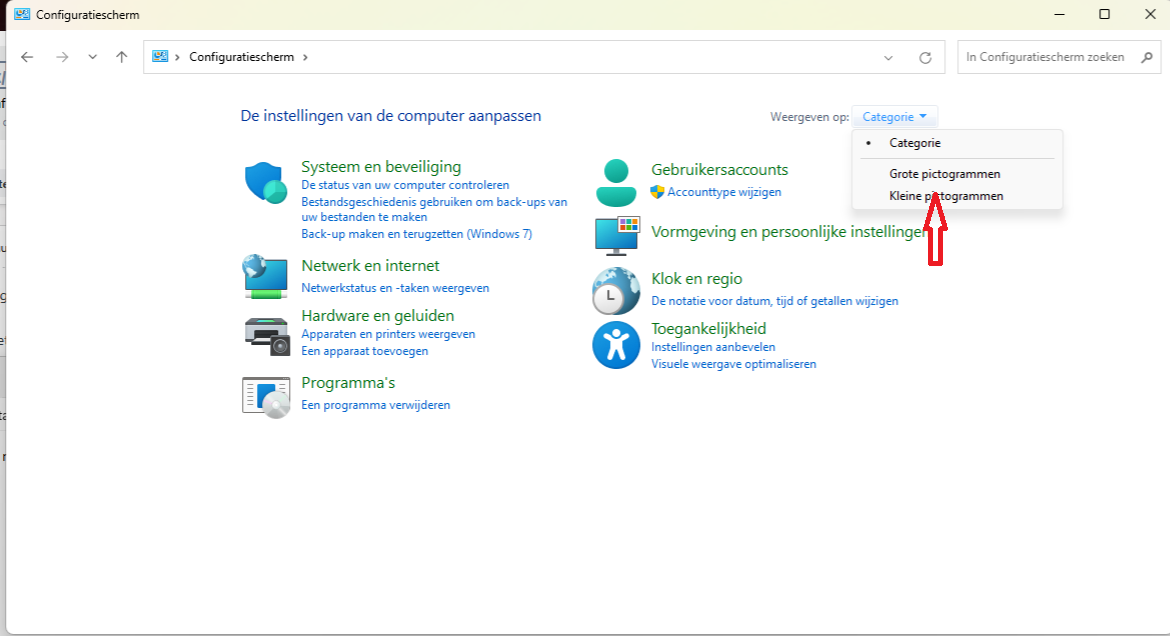
Task: Open the Programma's disc icon
Action: 266,396
